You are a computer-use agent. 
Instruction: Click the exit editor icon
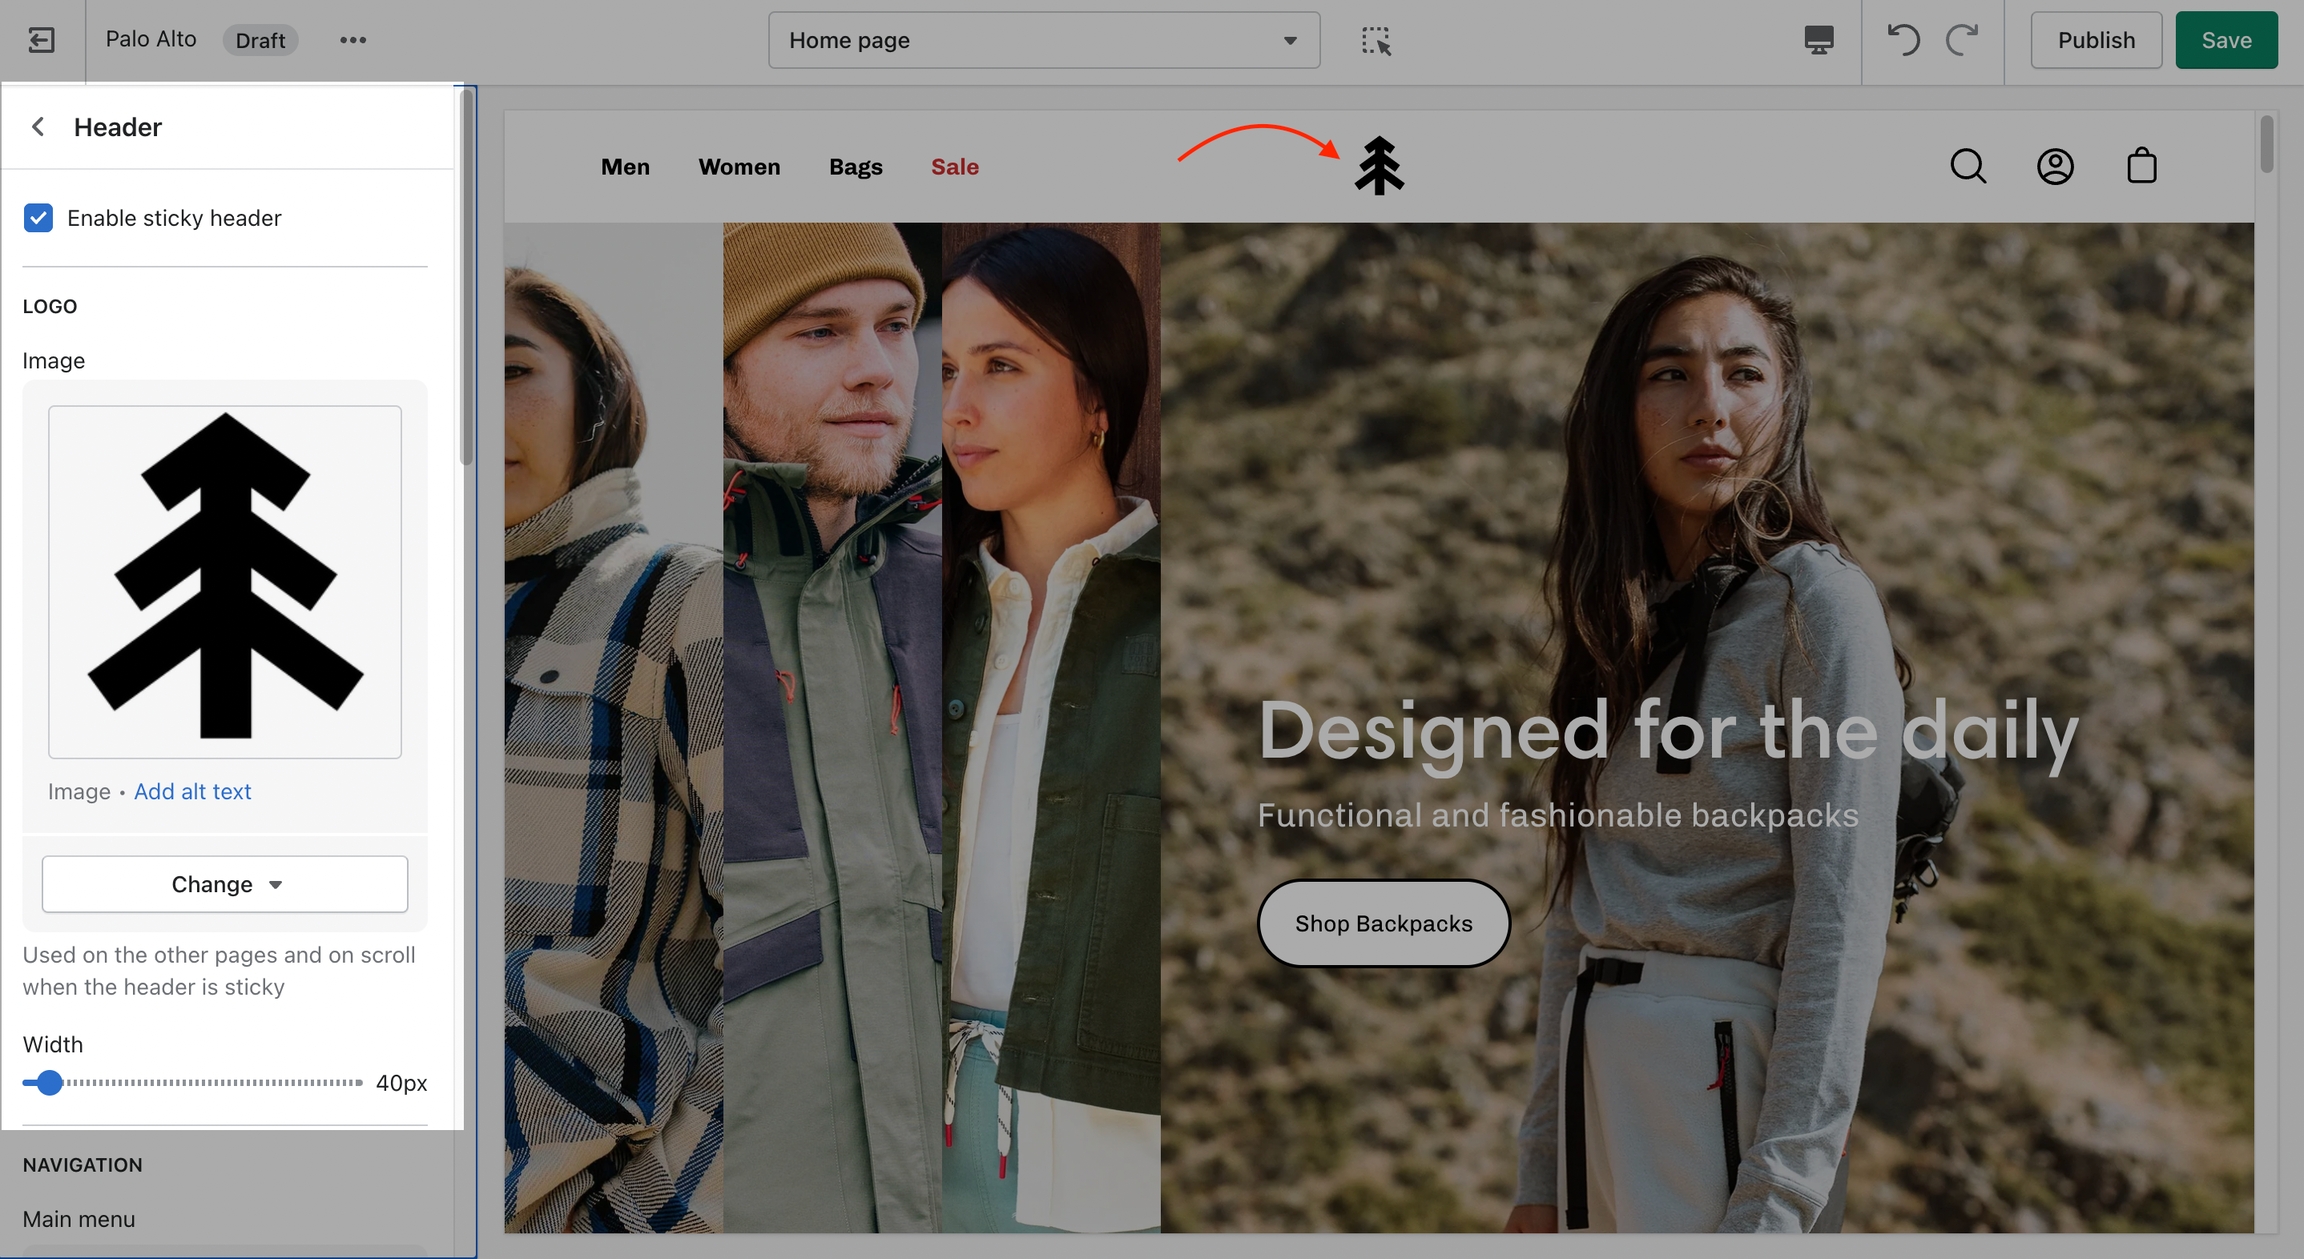coord(41,40)
